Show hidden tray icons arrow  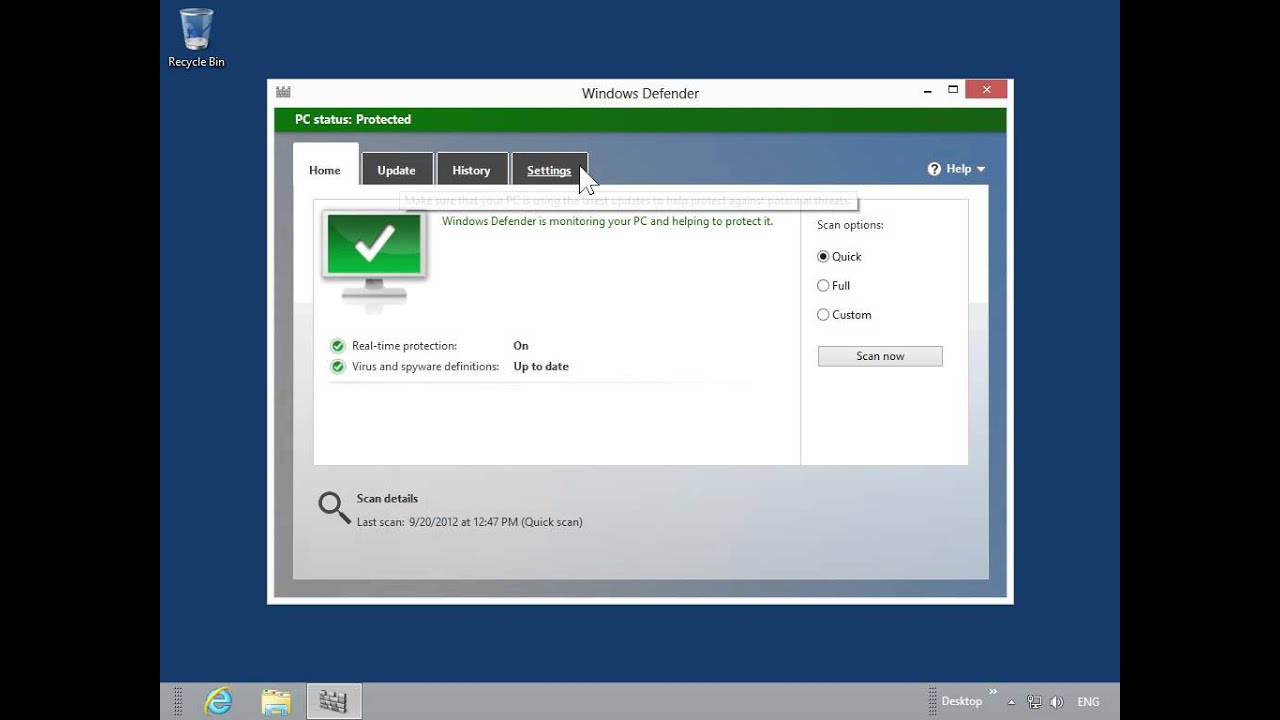click(1011, 702)
